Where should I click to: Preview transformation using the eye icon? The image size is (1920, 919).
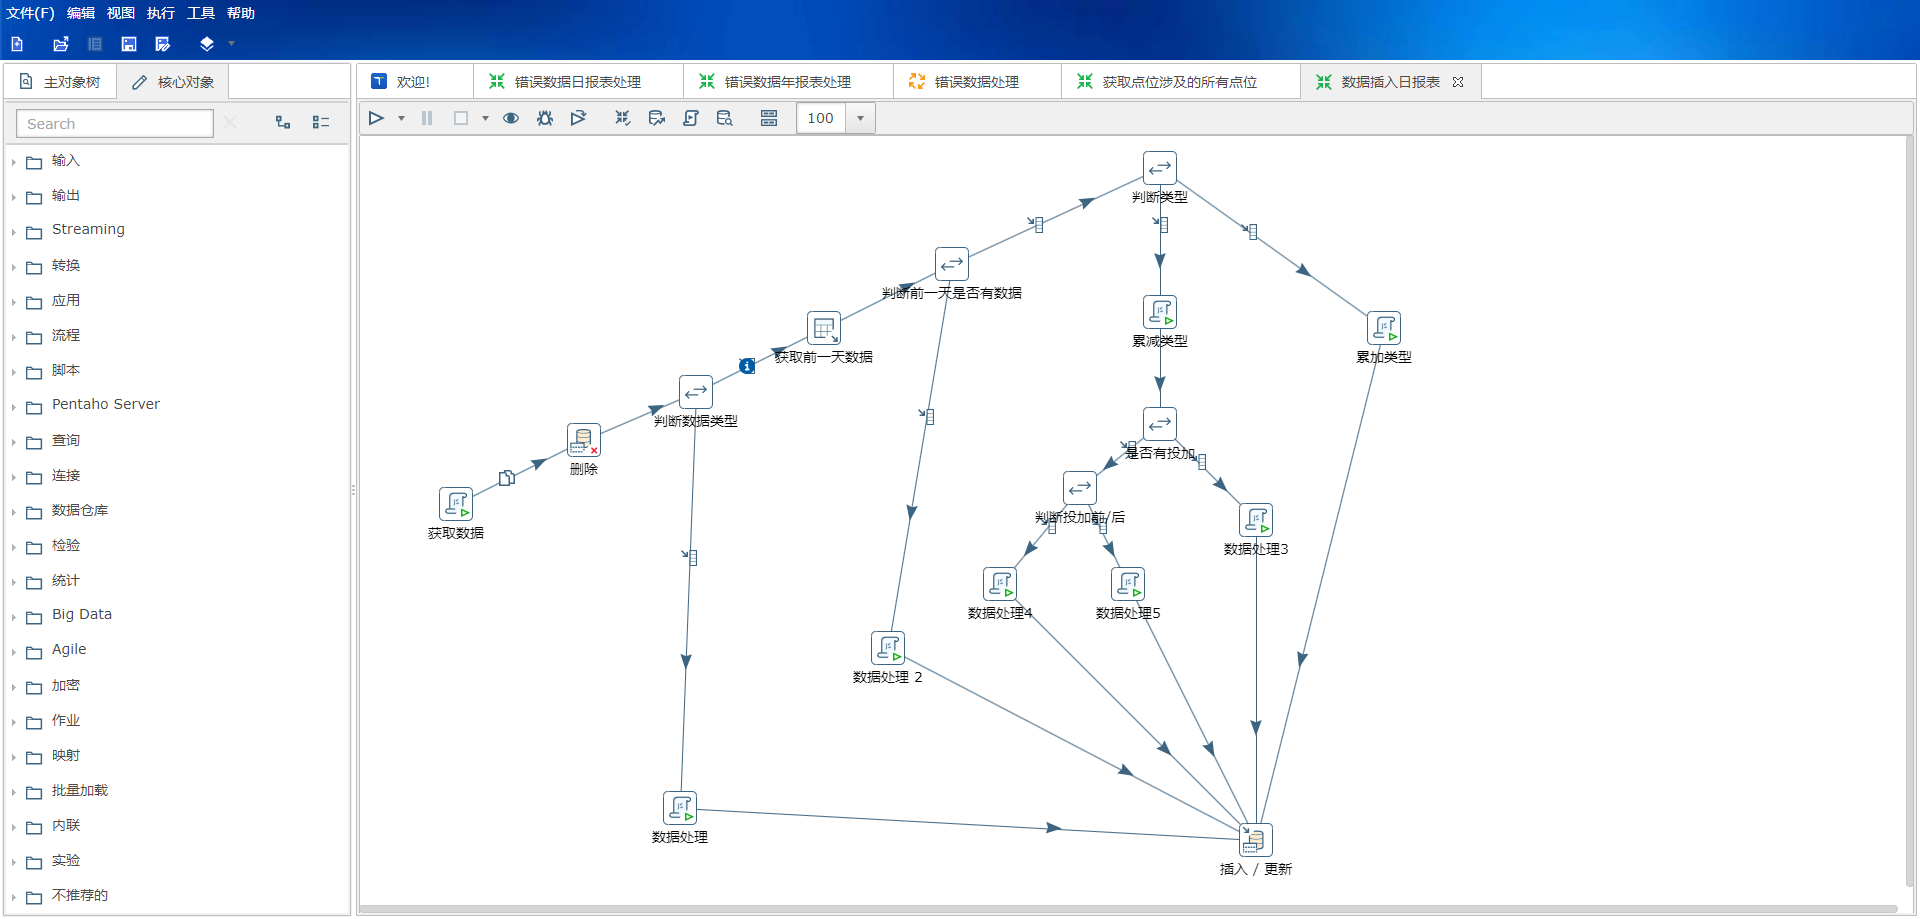511,118
